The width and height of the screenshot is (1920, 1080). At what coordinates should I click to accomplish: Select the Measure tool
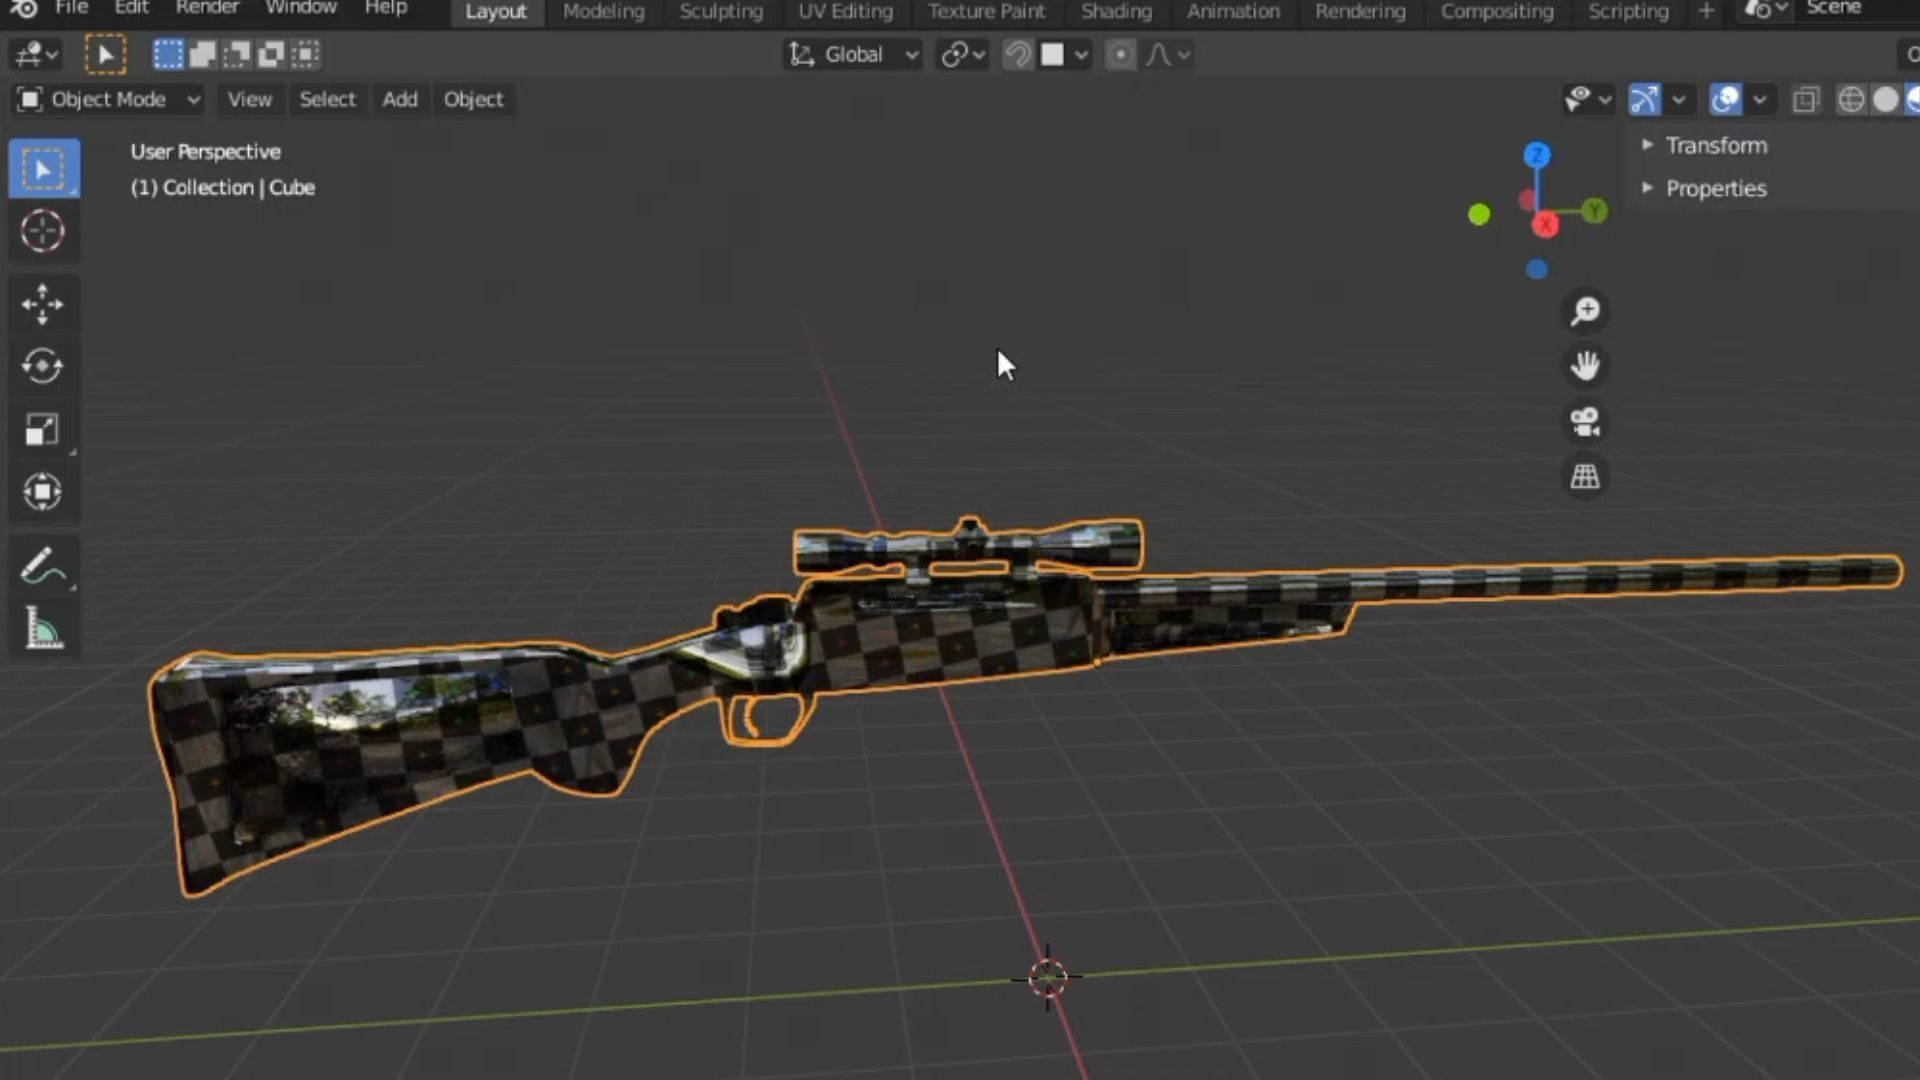42,629
